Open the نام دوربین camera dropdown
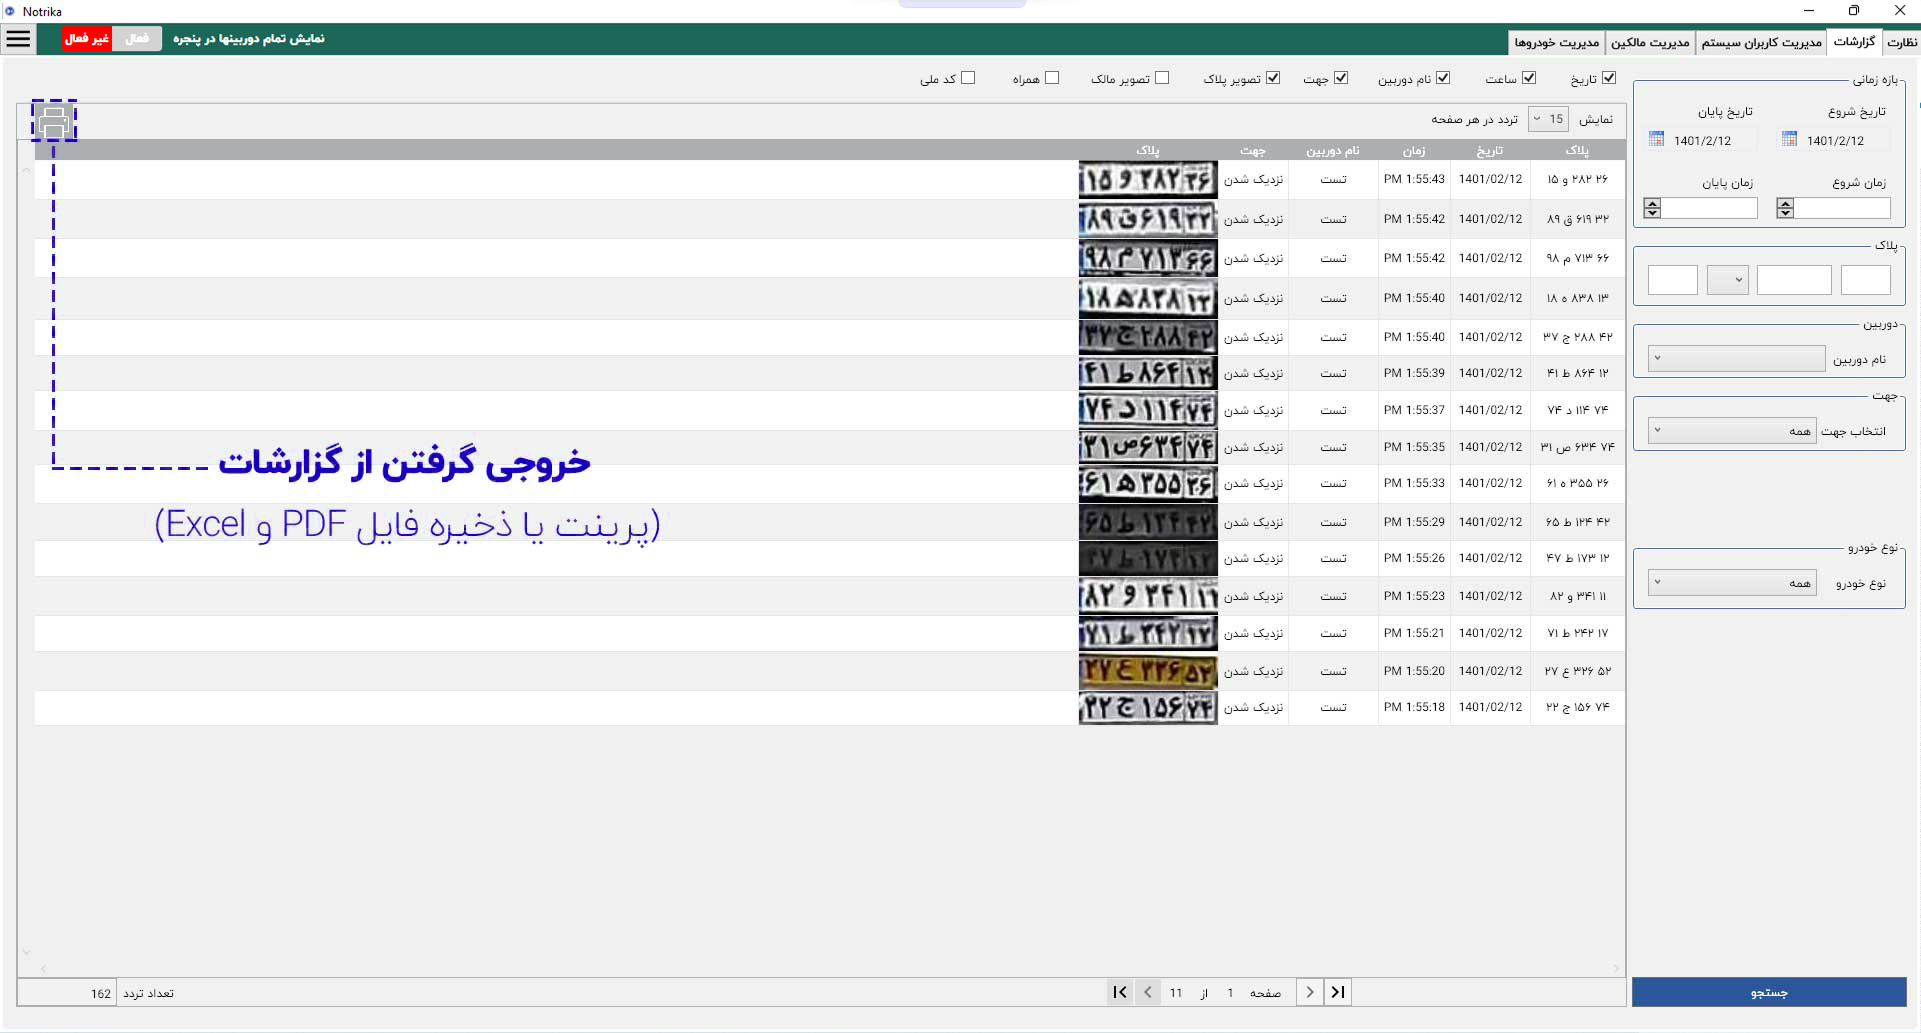The image size is (1921, 1033). [1737, 358]
